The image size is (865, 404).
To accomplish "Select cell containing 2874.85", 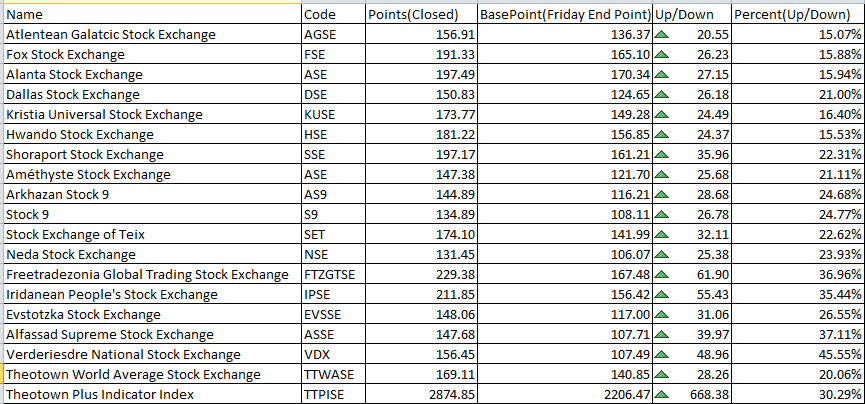I will tap(421, 395).
